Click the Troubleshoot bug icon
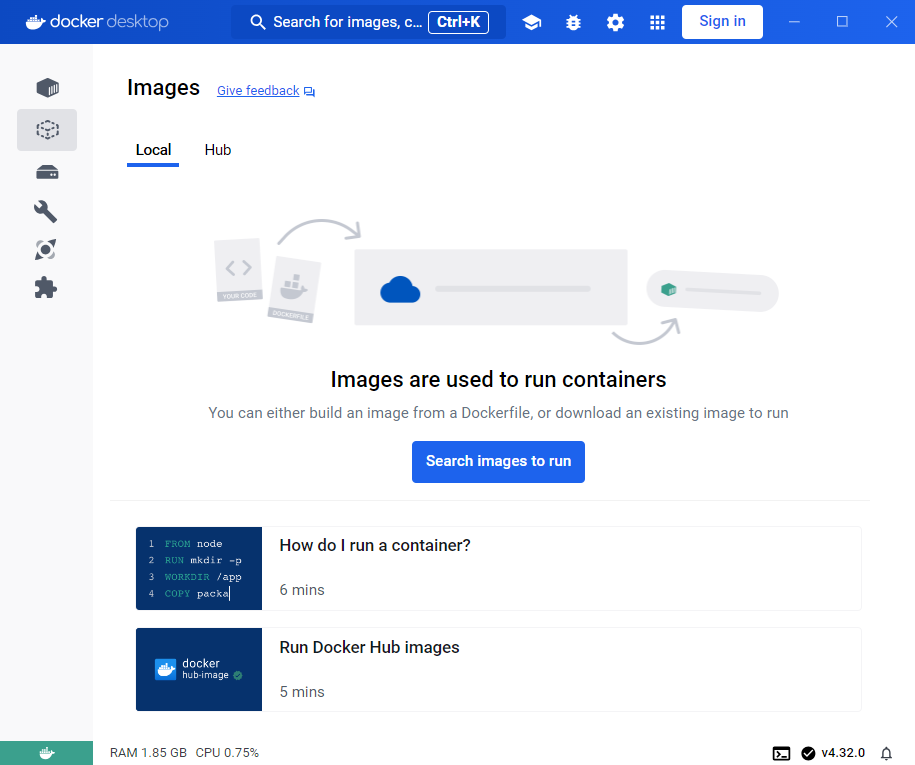Image resolution: width=915 pixels, height=765 pixels. click(573, 22)
